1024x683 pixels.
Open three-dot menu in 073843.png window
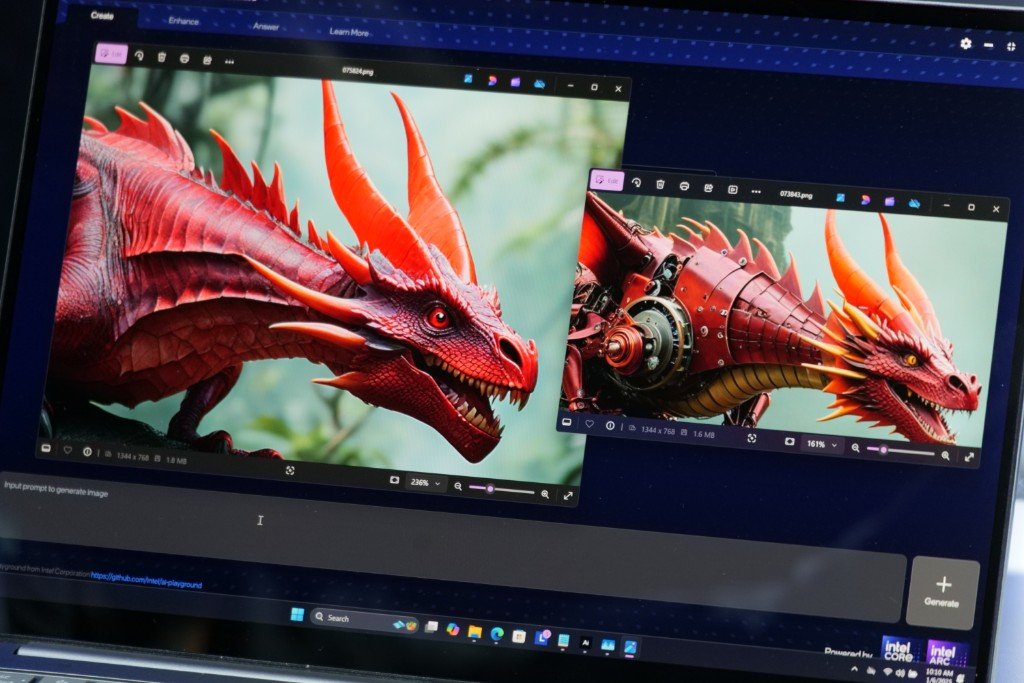point(756,191)
